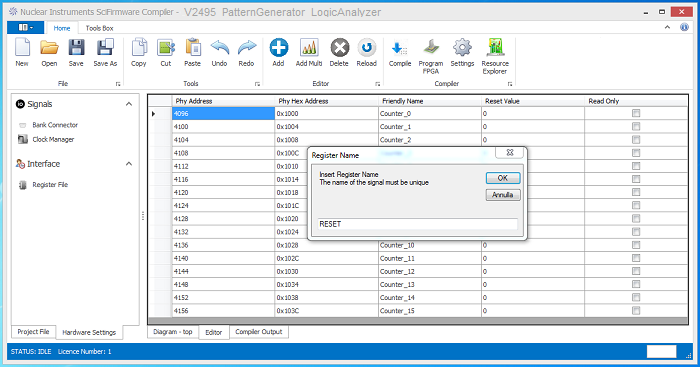The width and height of the screenshot is (700, 367).
Task: Open an existing project
Action: (49, 53)
